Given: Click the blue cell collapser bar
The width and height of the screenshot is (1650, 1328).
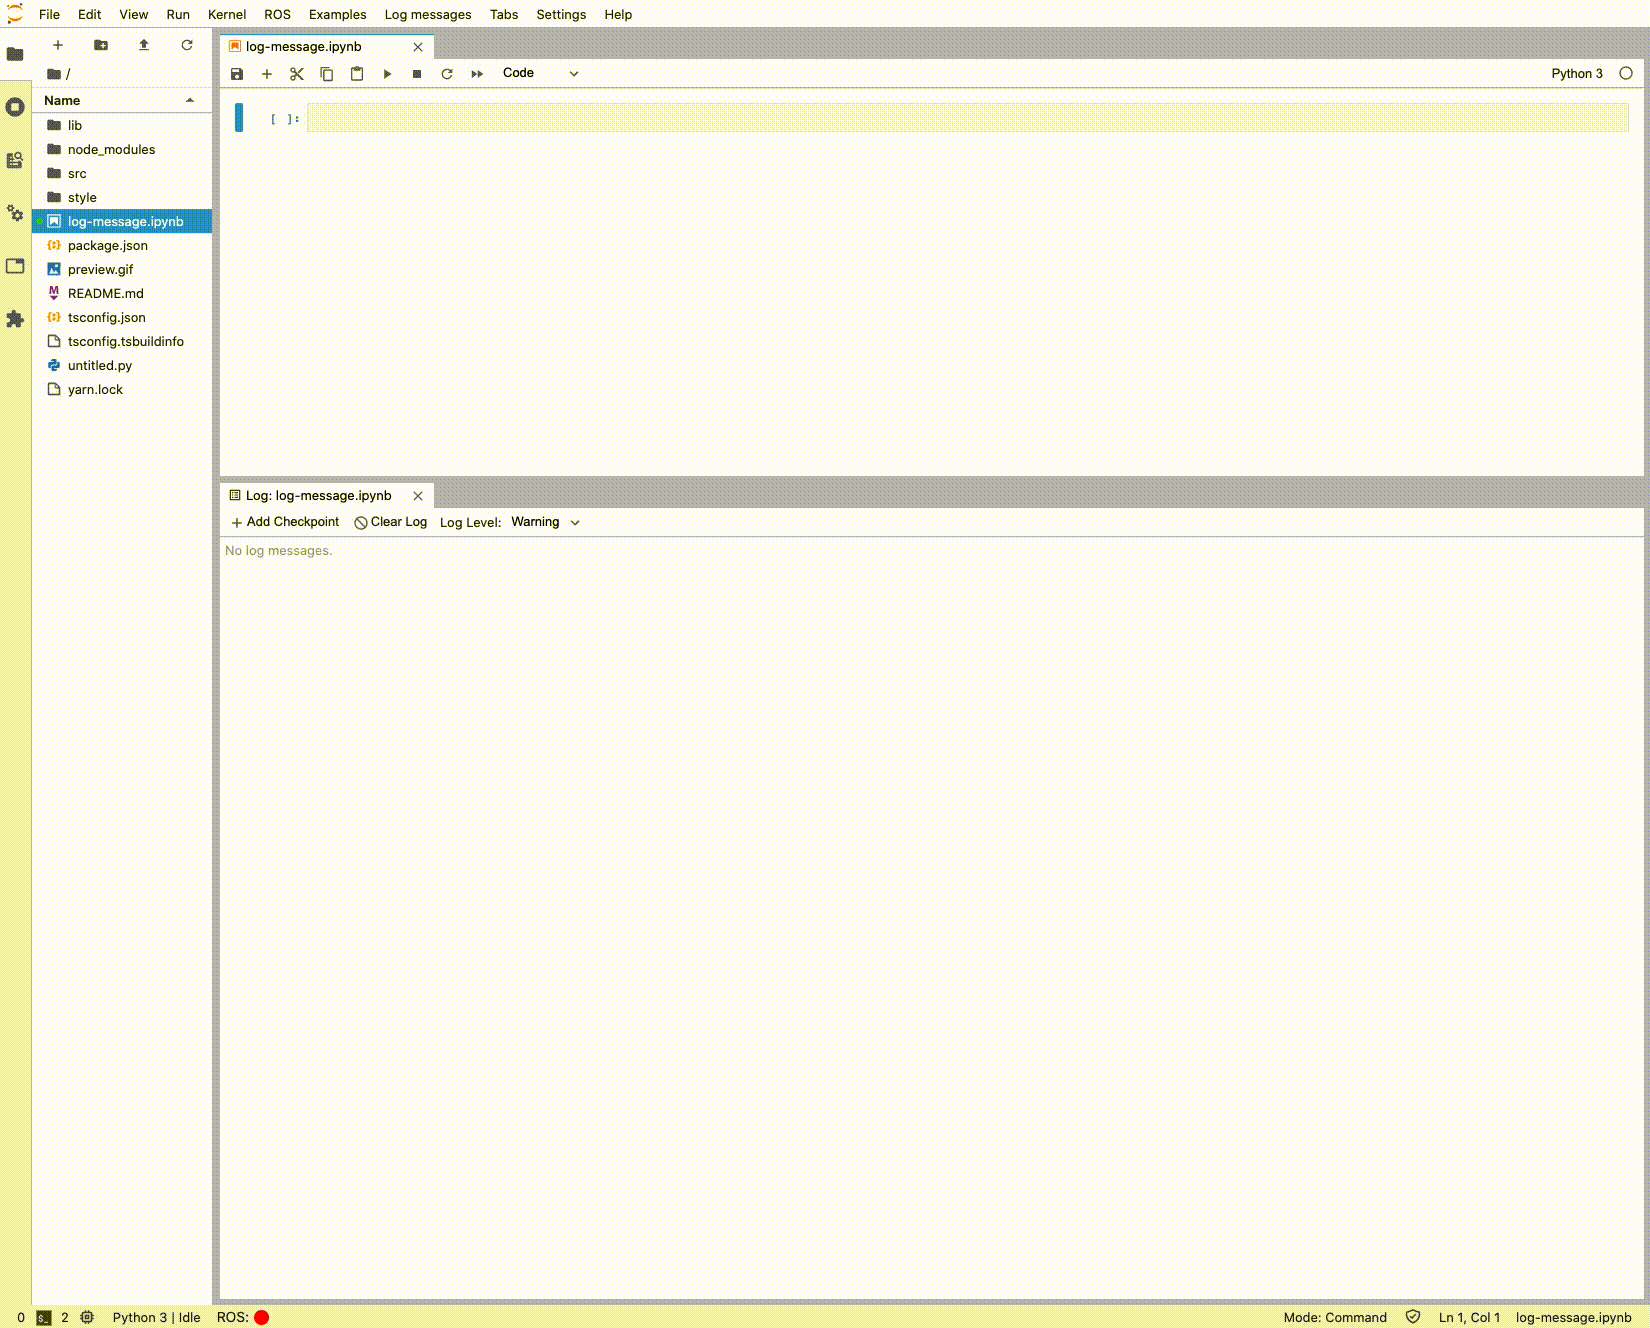Looking at the screenshot, I should [x=239, y=117].
